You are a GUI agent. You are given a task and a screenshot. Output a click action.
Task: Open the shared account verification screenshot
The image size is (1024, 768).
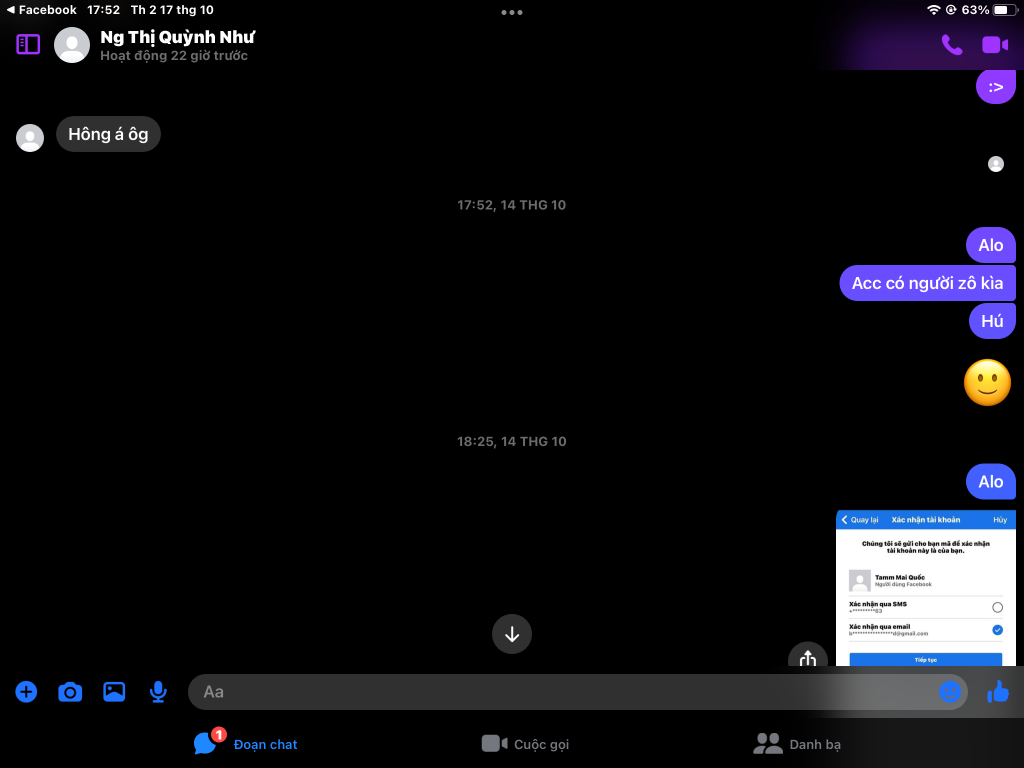pyautogui.click(x=925, y=590)
